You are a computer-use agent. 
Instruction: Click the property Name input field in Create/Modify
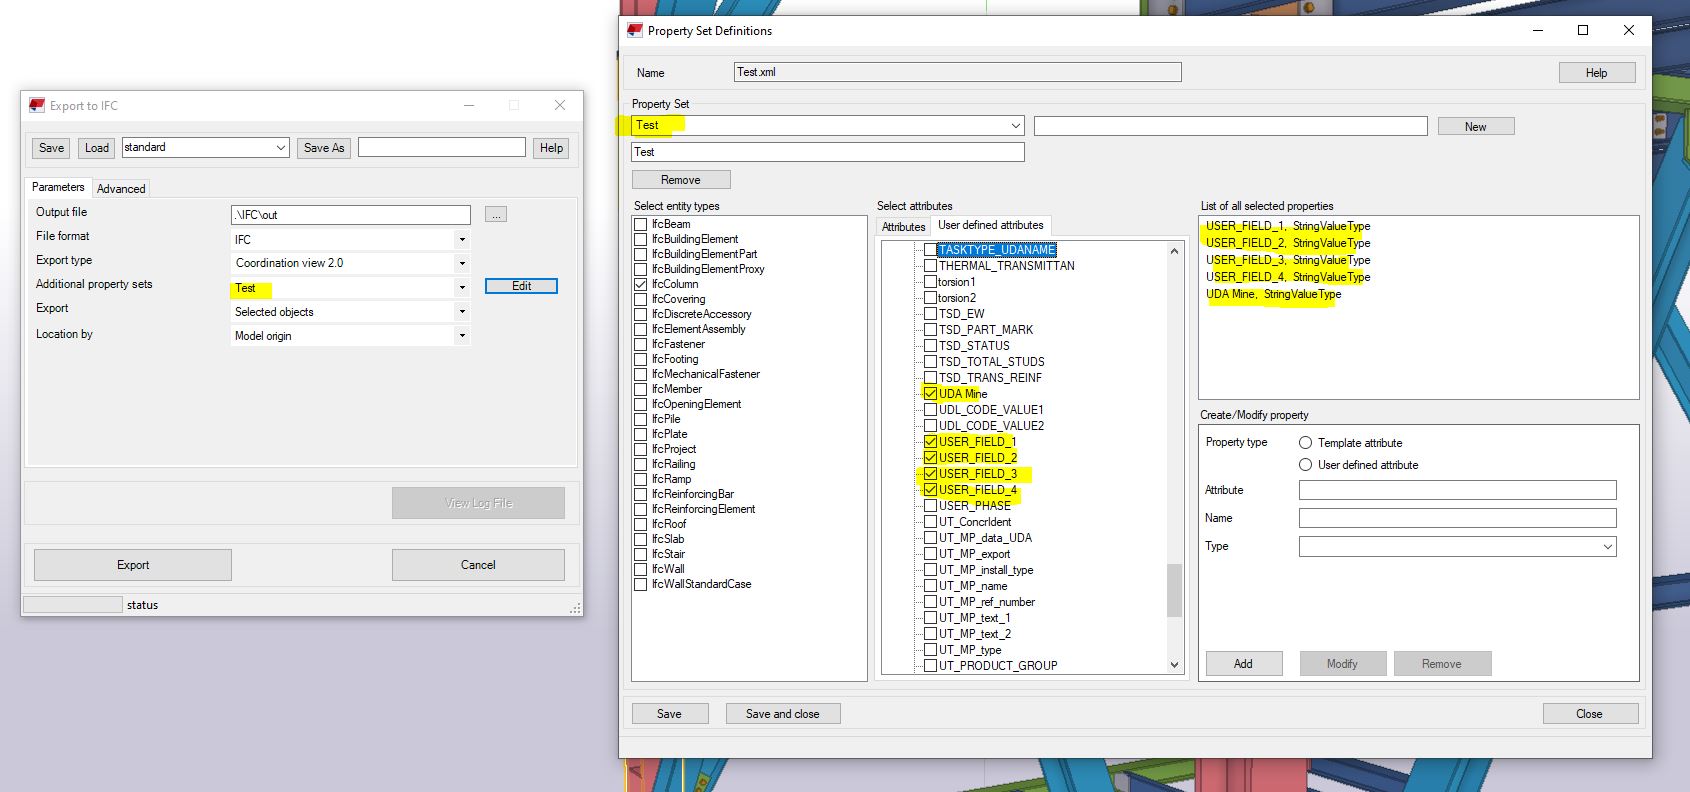pyautogui.click(x=1457, y=518)
